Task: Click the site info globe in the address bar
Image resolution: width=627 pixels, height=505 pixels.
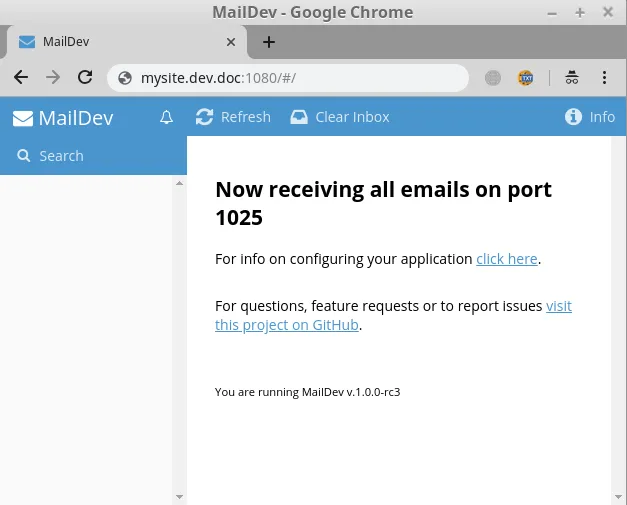Action: point(125,78)
